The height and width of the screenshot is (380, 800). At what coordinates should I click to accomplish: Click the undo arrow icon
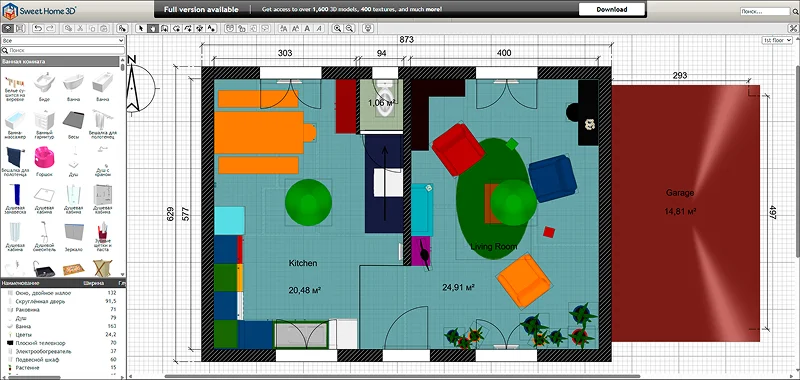click(x=38, y=29)
